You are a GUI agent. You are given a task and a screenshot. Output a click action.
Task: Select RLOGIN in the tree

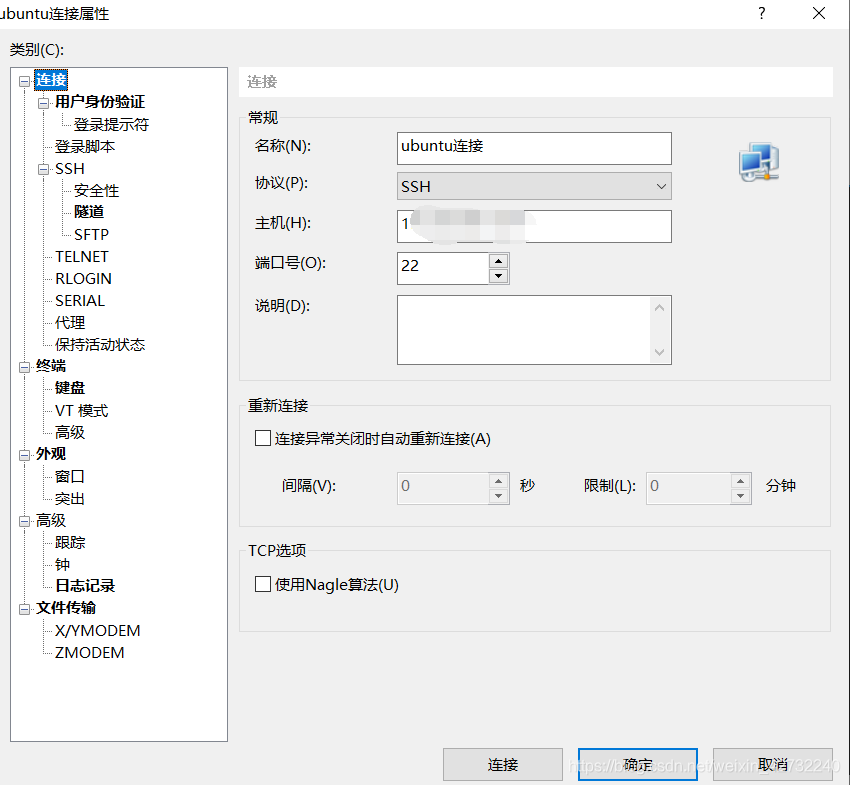83,279
